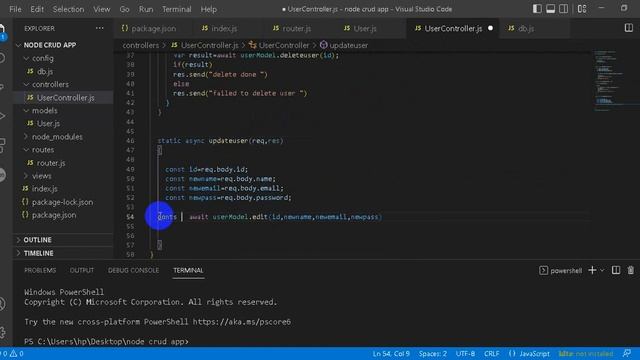Open terminal launch profile dropdown arrow
Viewport: 640px width, 360px height.
coord(602,270)
